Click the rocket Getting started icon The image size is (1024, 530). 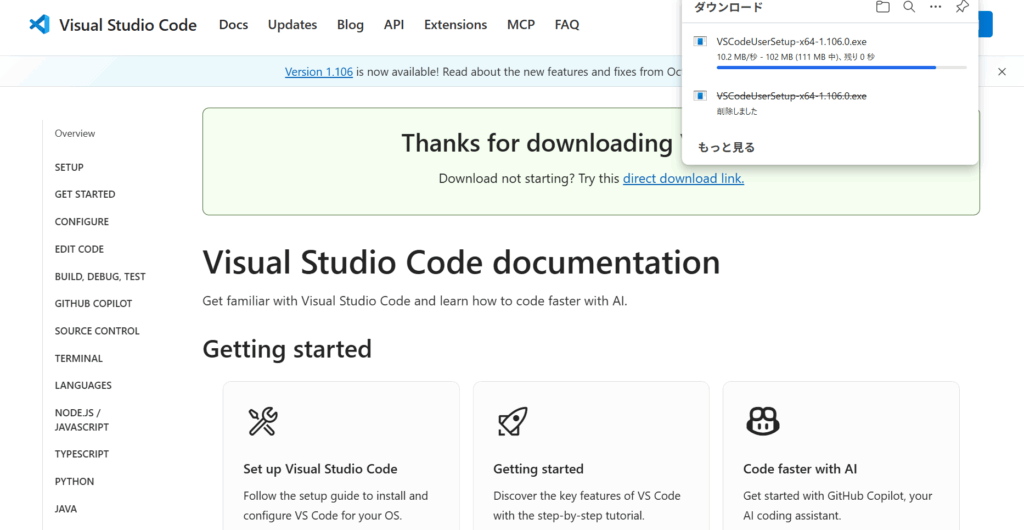(512, 421)
